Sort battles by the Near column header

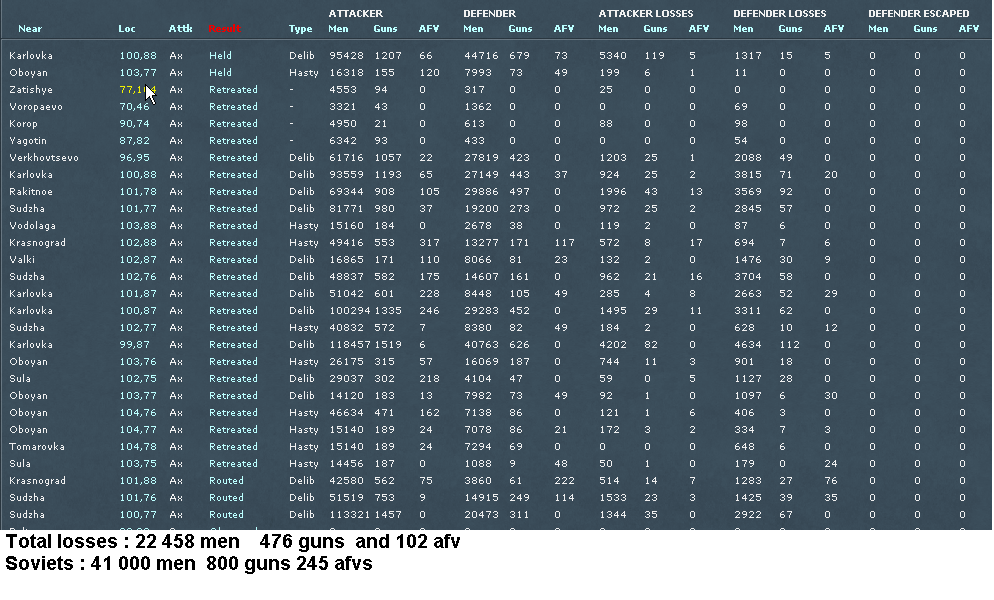30,29
